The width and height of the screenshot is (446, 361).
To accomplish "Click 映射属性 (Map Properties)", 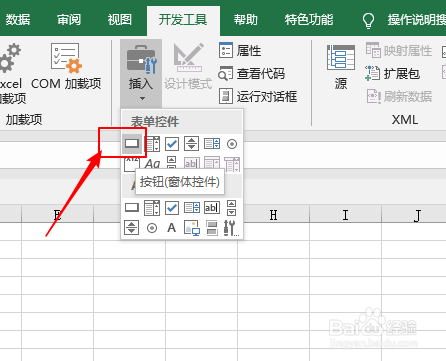I will tap(399, 51).
